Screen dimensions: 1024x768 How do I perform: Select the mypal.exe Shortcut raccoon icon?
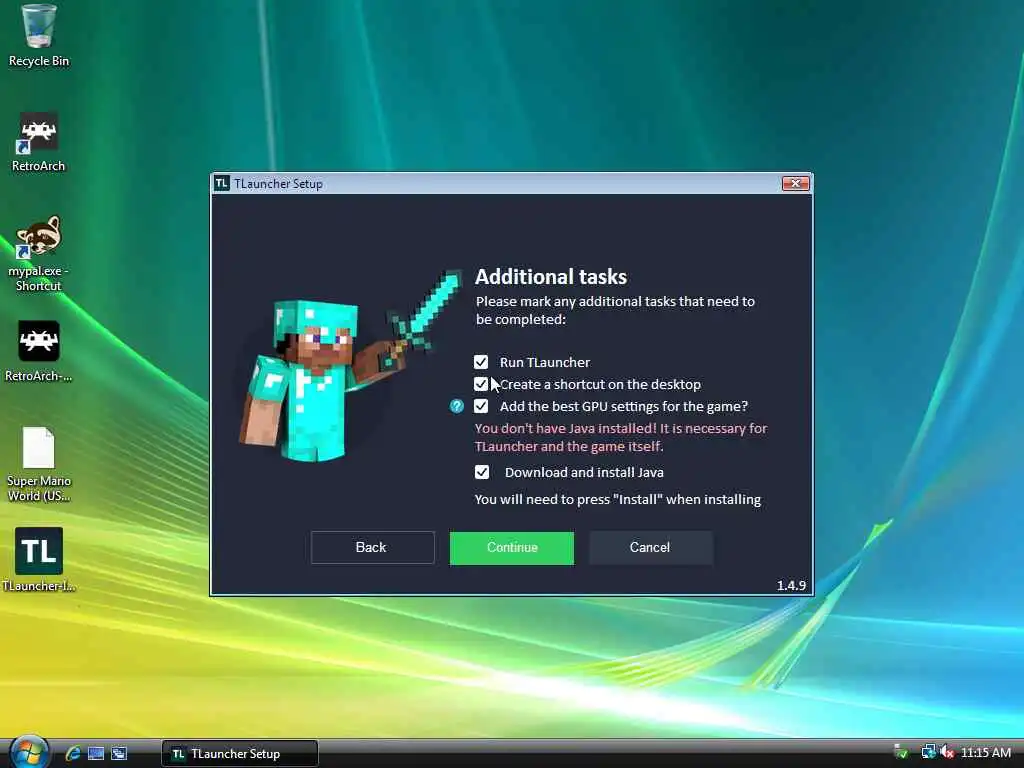pyautogui.click(x=38, y=253)
